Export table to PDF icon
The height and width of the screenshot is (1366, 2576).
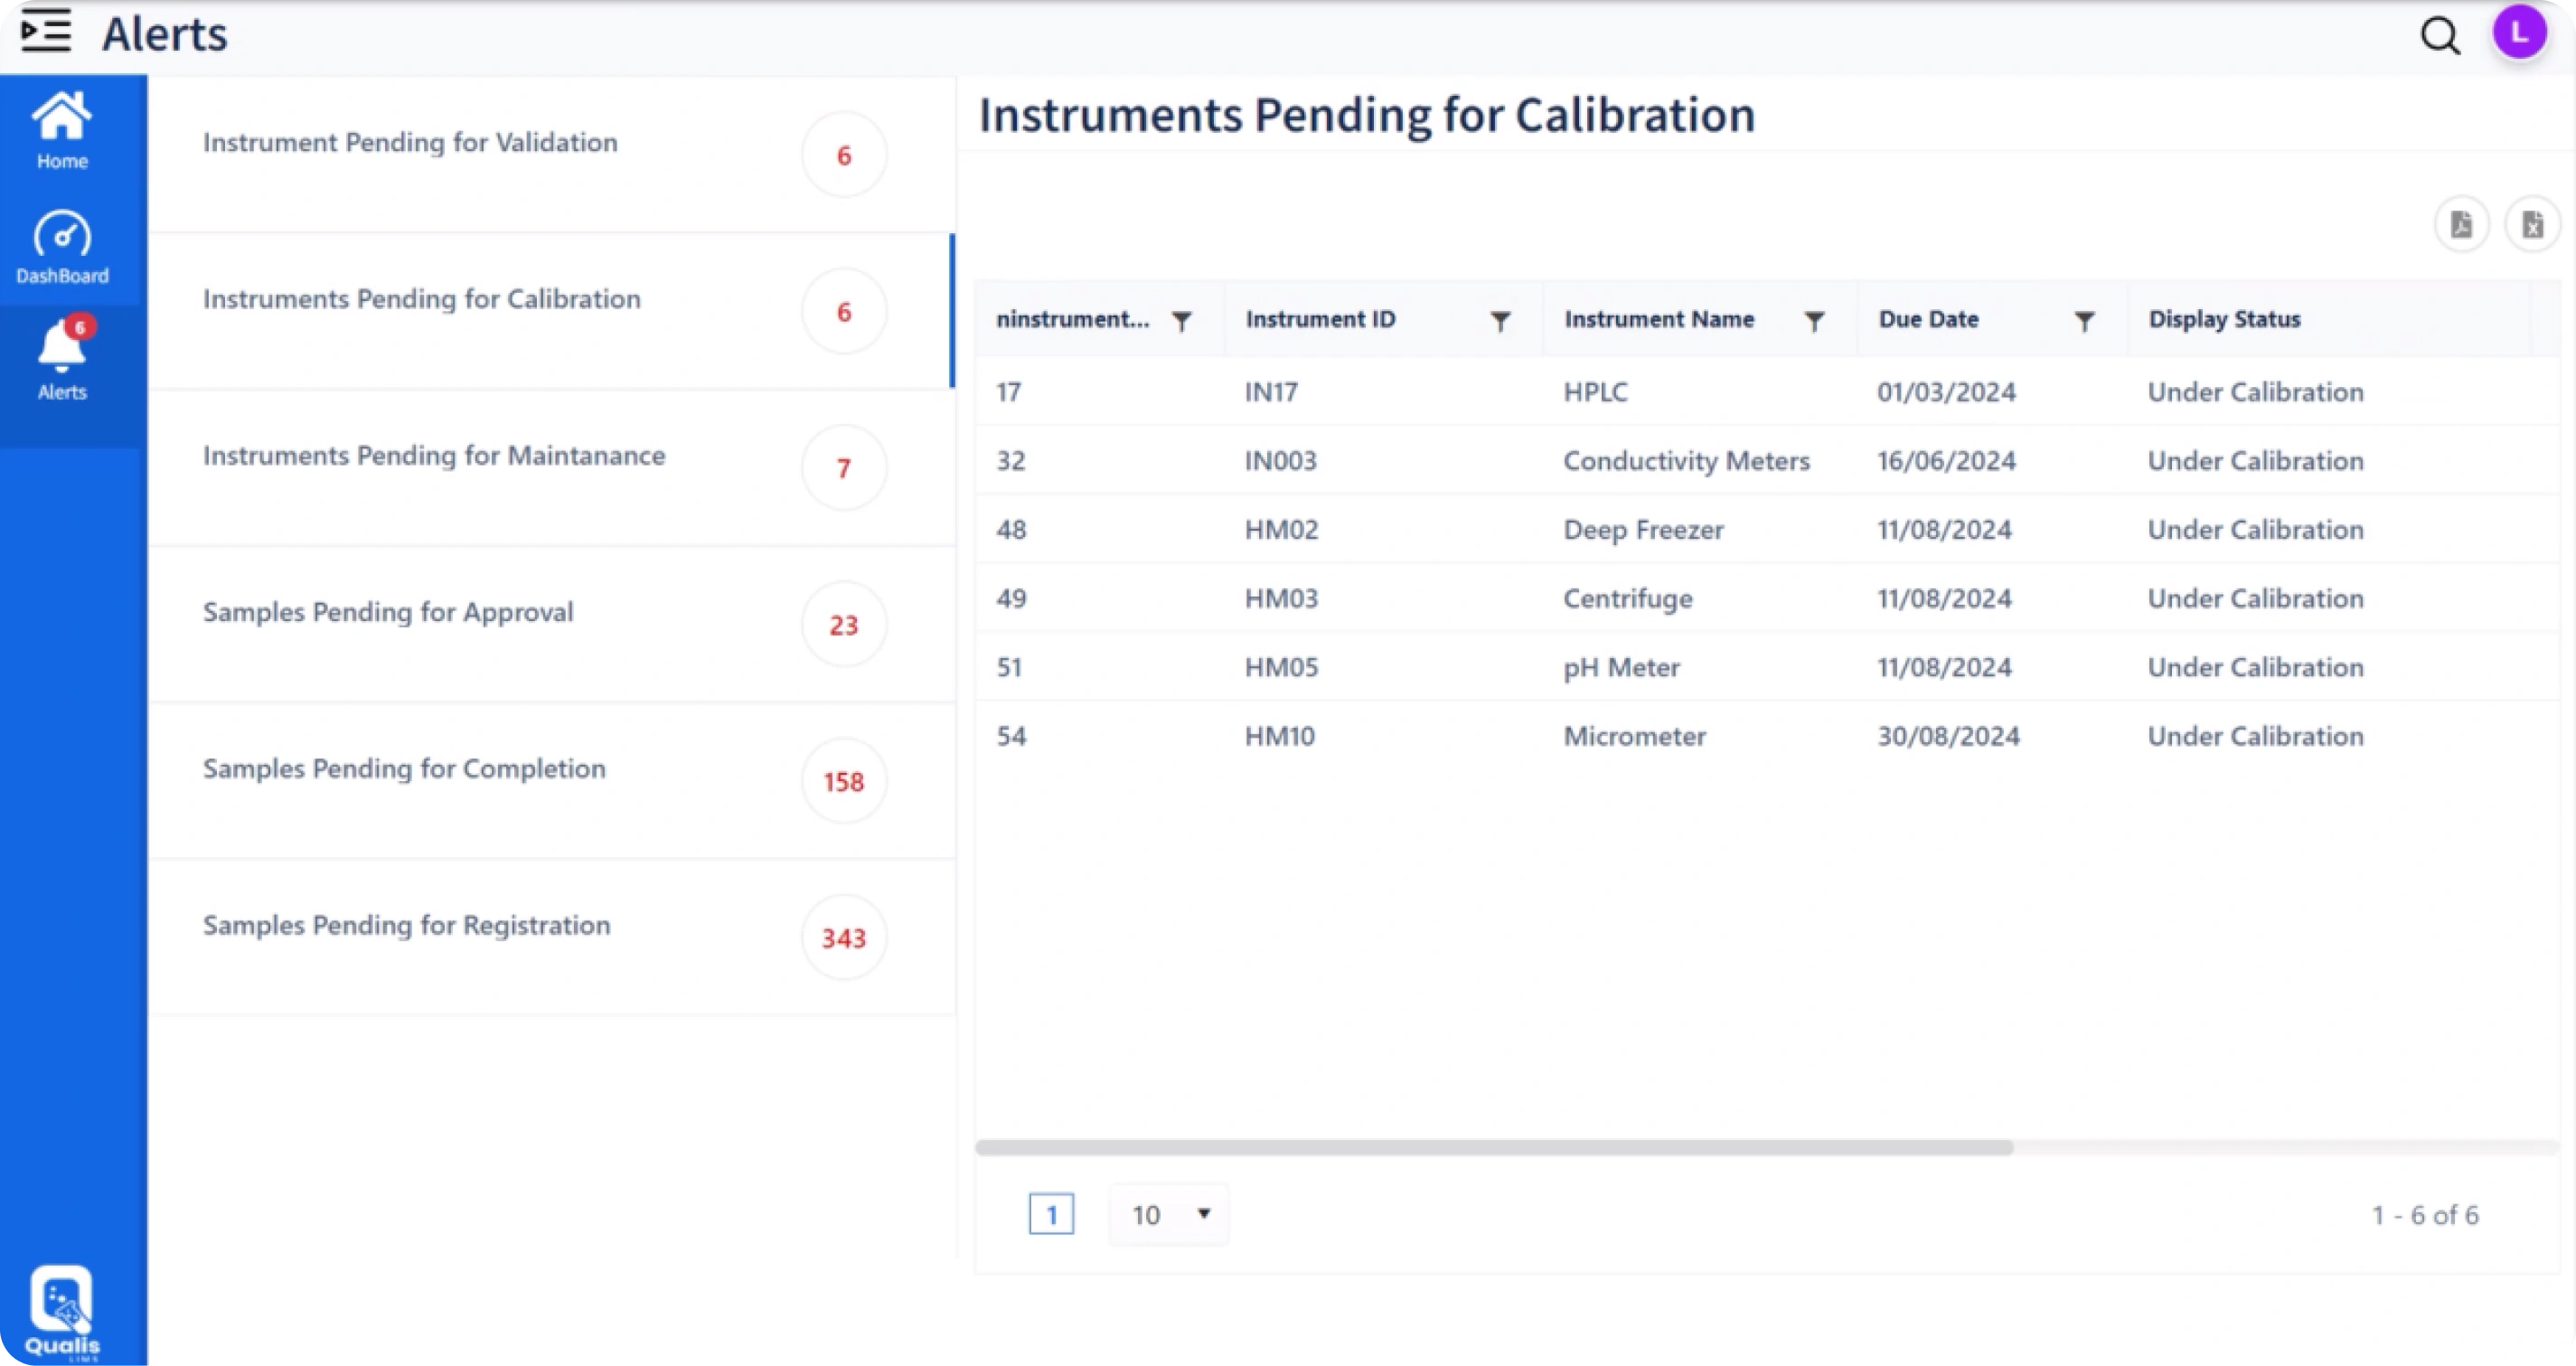2461,224
